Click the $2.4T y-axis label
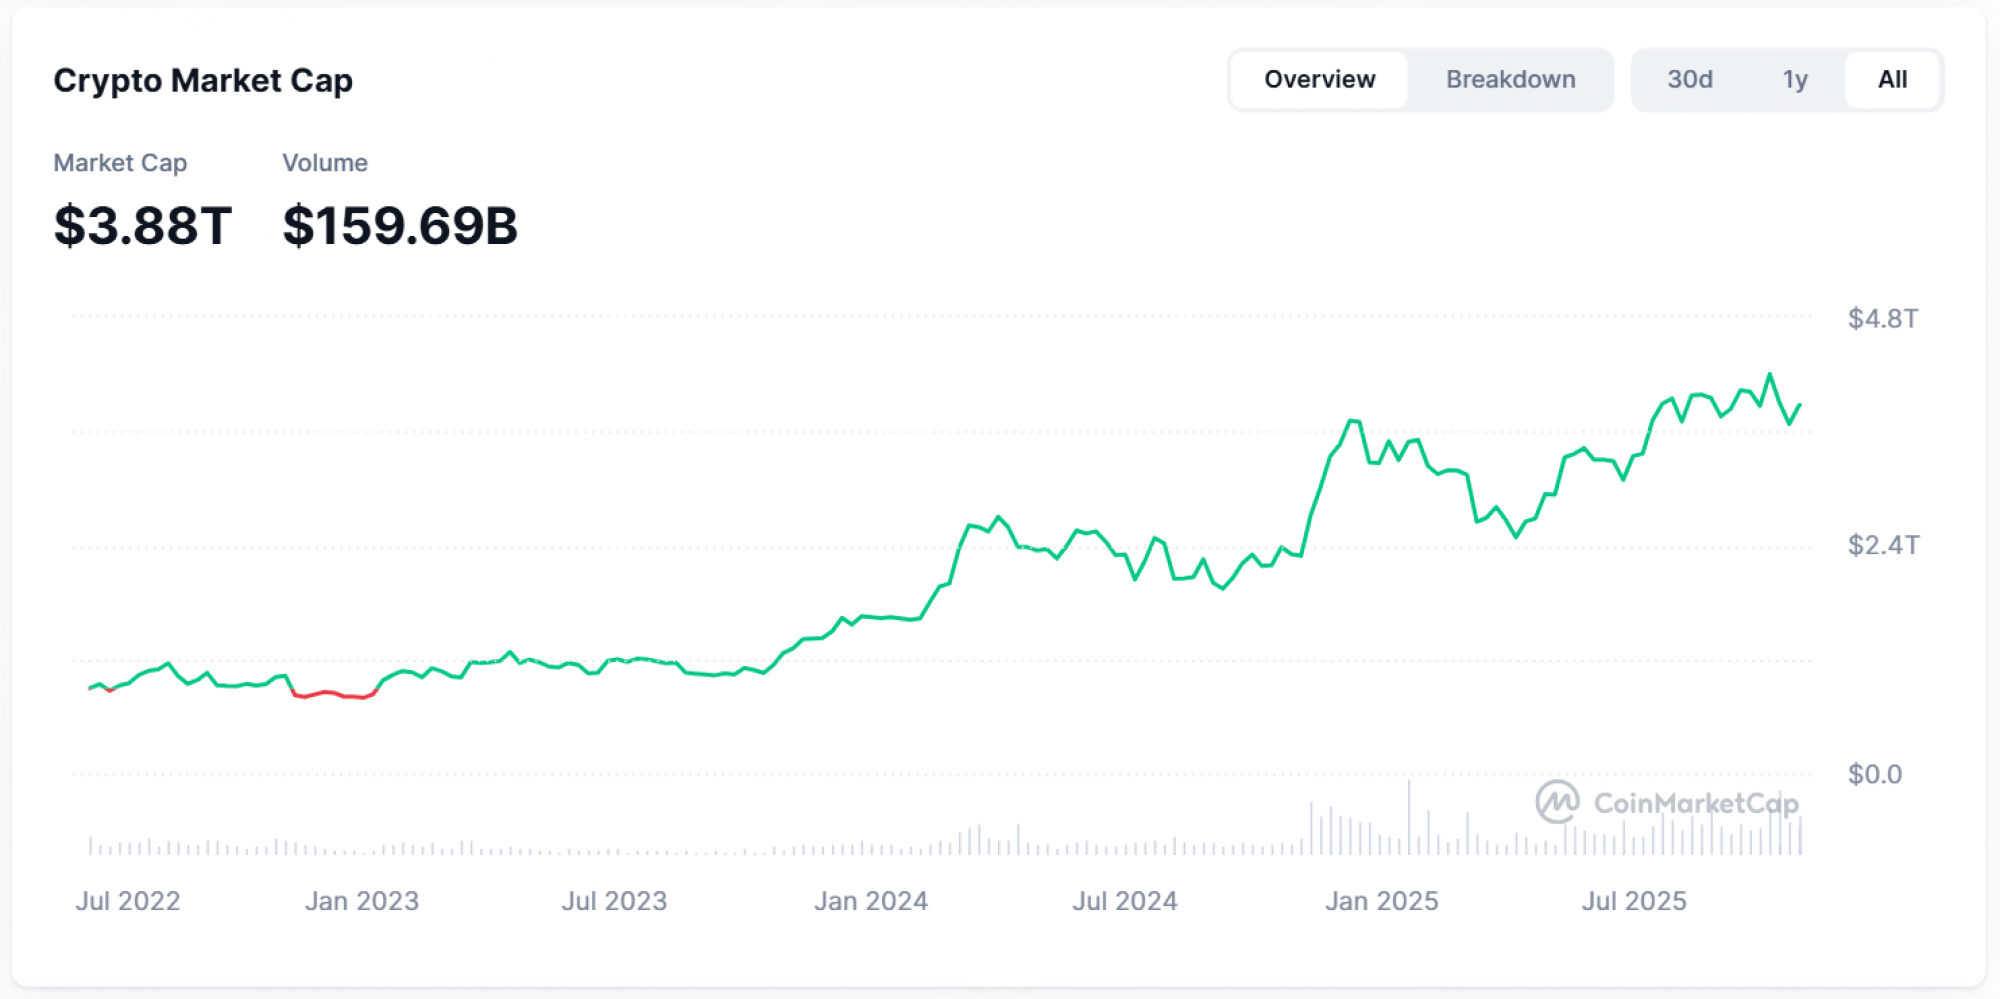Viewport: 2000px width, 999px height. click(1882, 545)
